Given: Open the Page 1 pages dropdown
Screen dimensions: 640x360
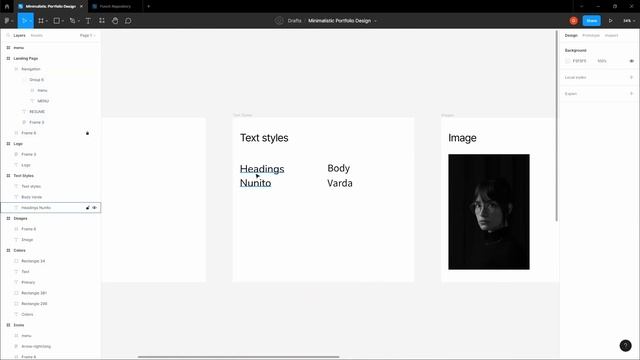Looking at the screenshot, I should 87,36.
